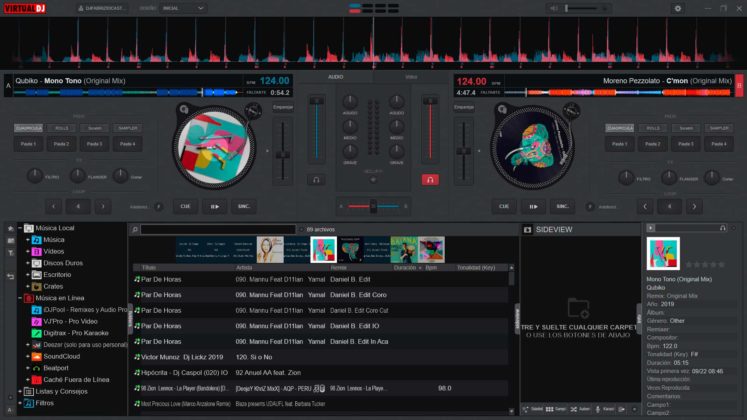Expand the Escritorio folder

click(28, 275)
